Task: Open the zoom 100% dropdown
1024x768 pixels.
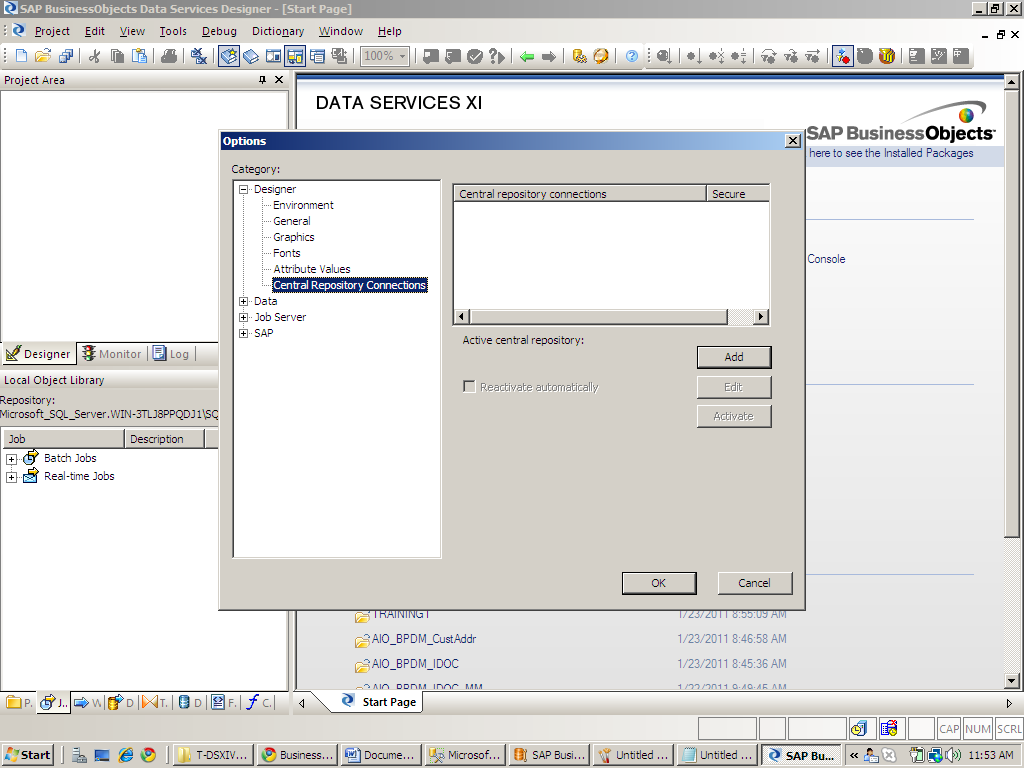Action: pos(402,56)
